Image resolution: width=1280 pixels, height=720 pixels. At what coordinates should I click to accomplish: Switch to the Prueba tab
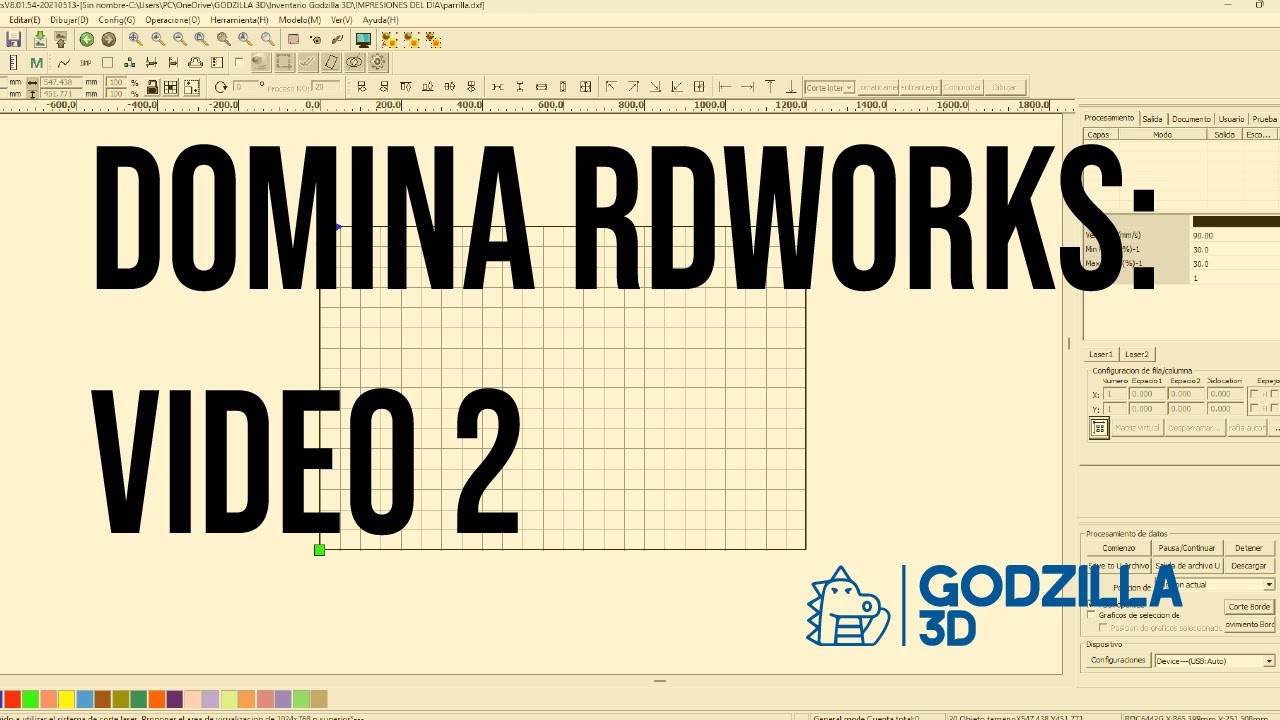tap(1264, 118)
